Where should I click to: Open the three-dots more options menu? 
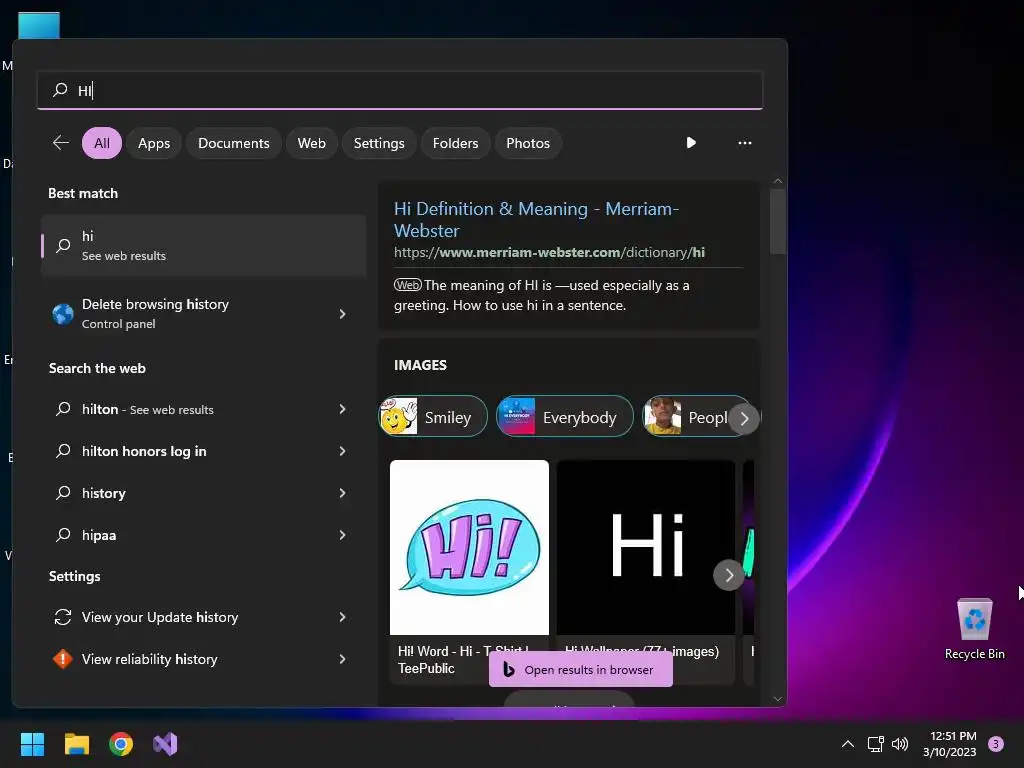tap(744, 142)
